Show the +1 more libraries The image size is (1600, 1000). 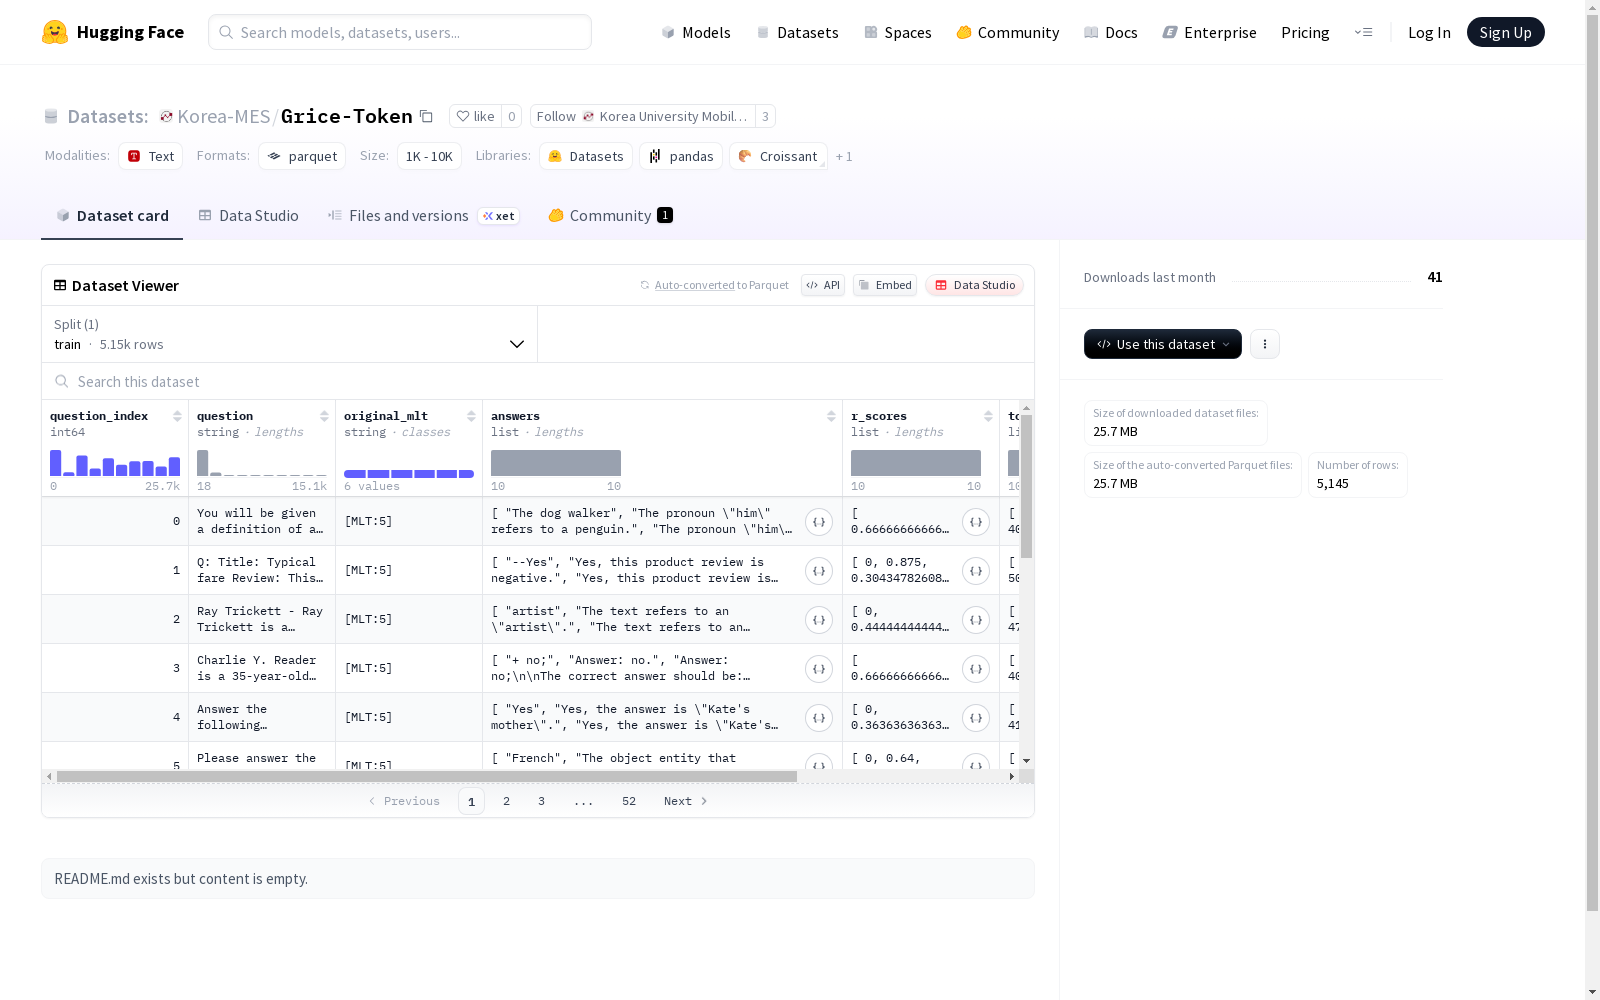[x=844, y=156]
